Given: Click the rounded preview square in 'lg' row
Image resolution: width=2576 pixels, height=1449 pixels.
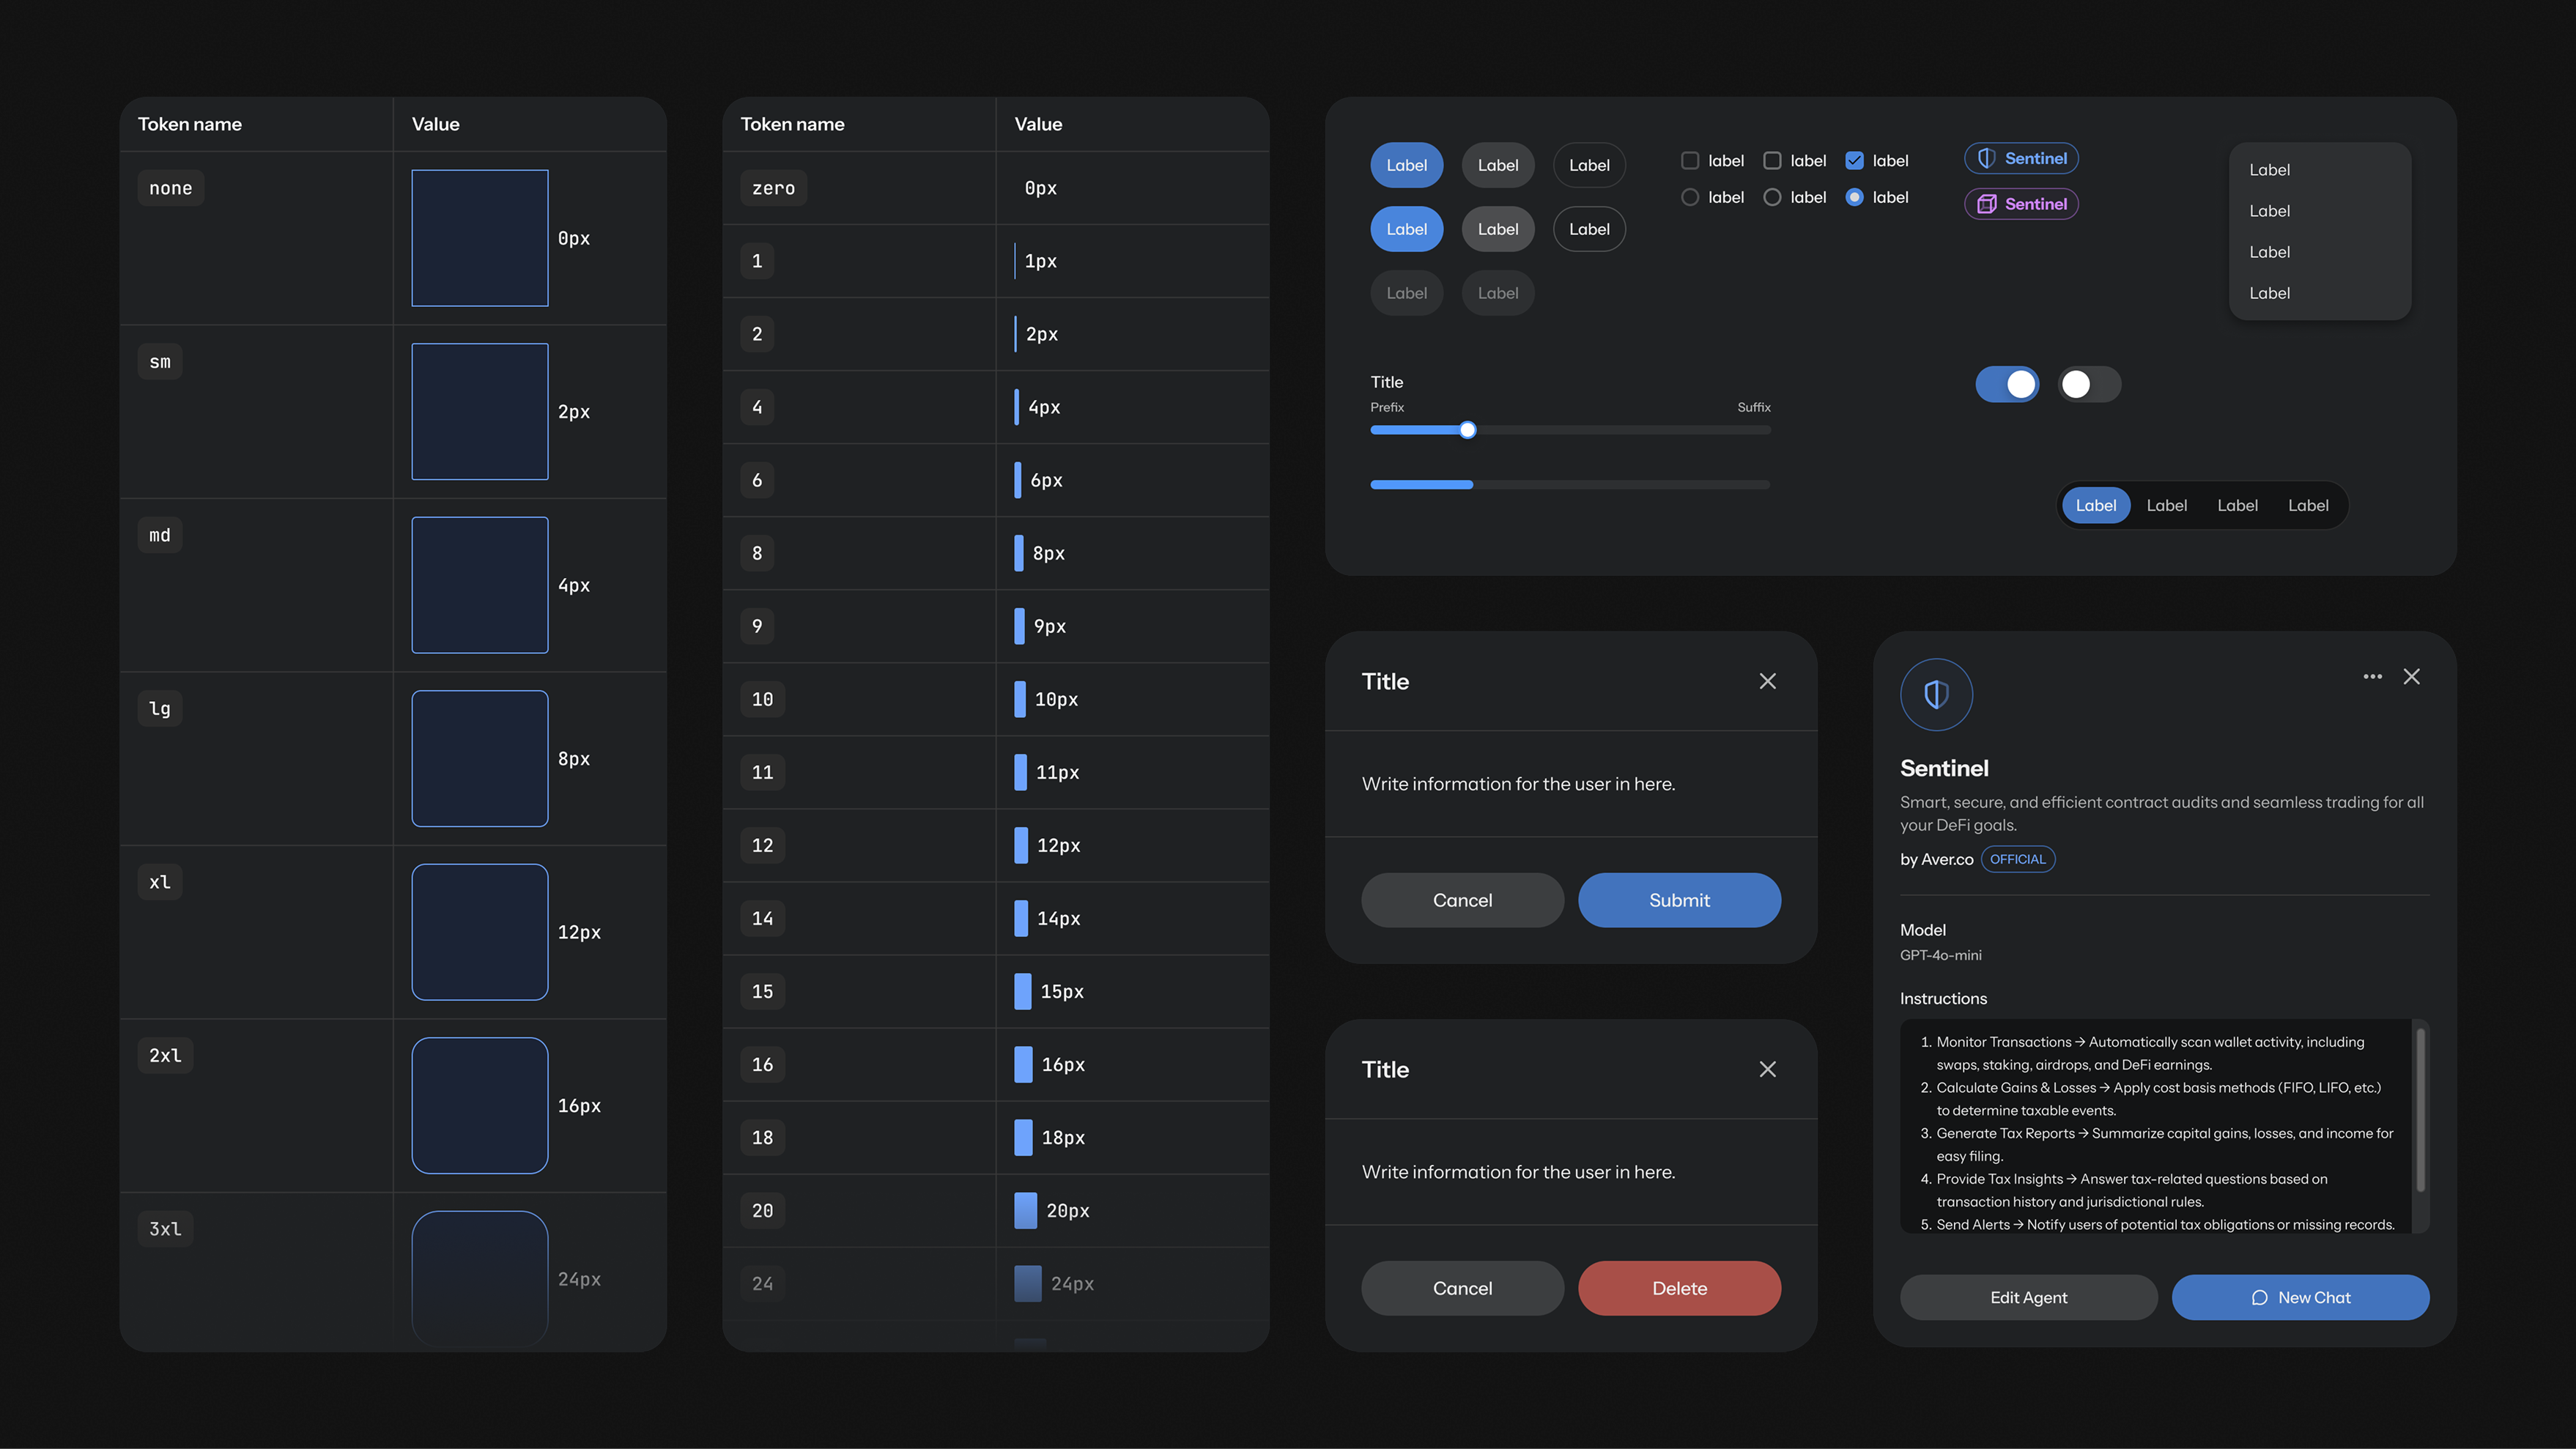Looking at the screenshot, I should click(x=480, y=759).
